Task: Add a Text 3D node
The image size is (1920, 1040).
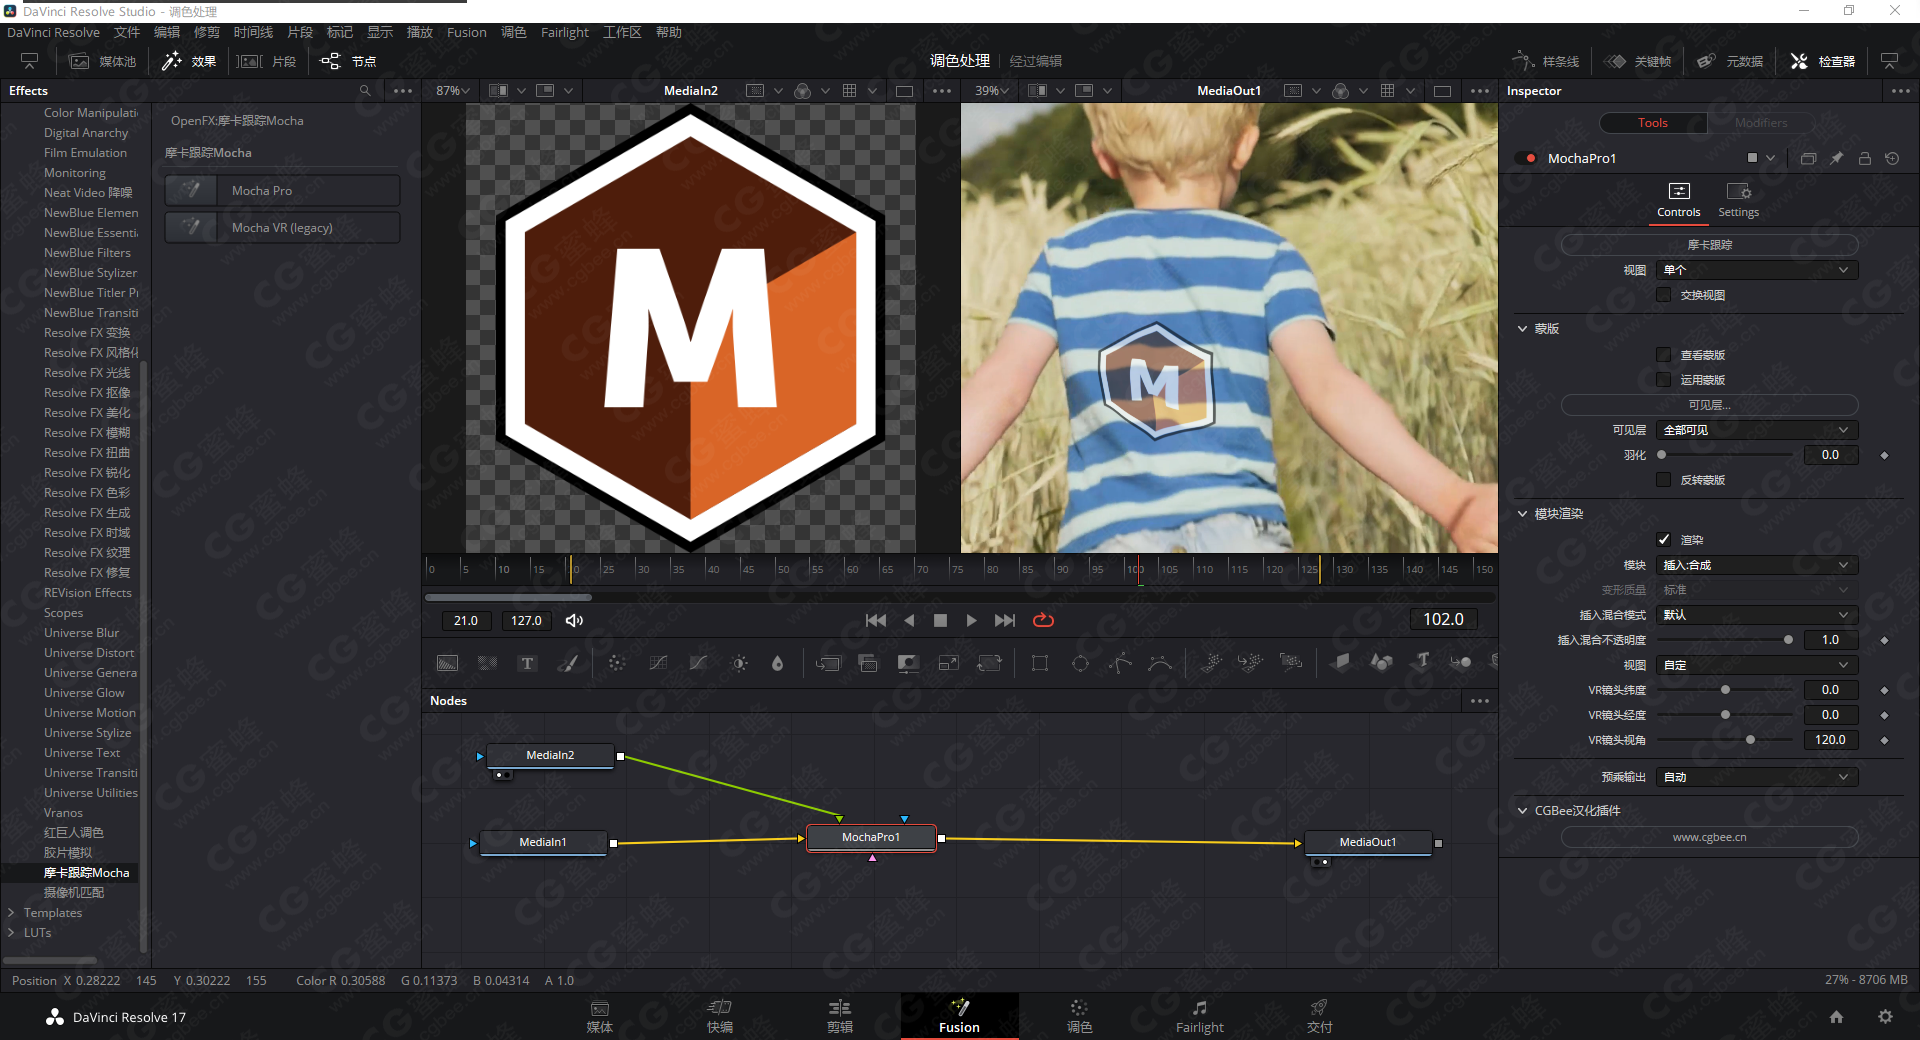Action: coord(1422,662)
